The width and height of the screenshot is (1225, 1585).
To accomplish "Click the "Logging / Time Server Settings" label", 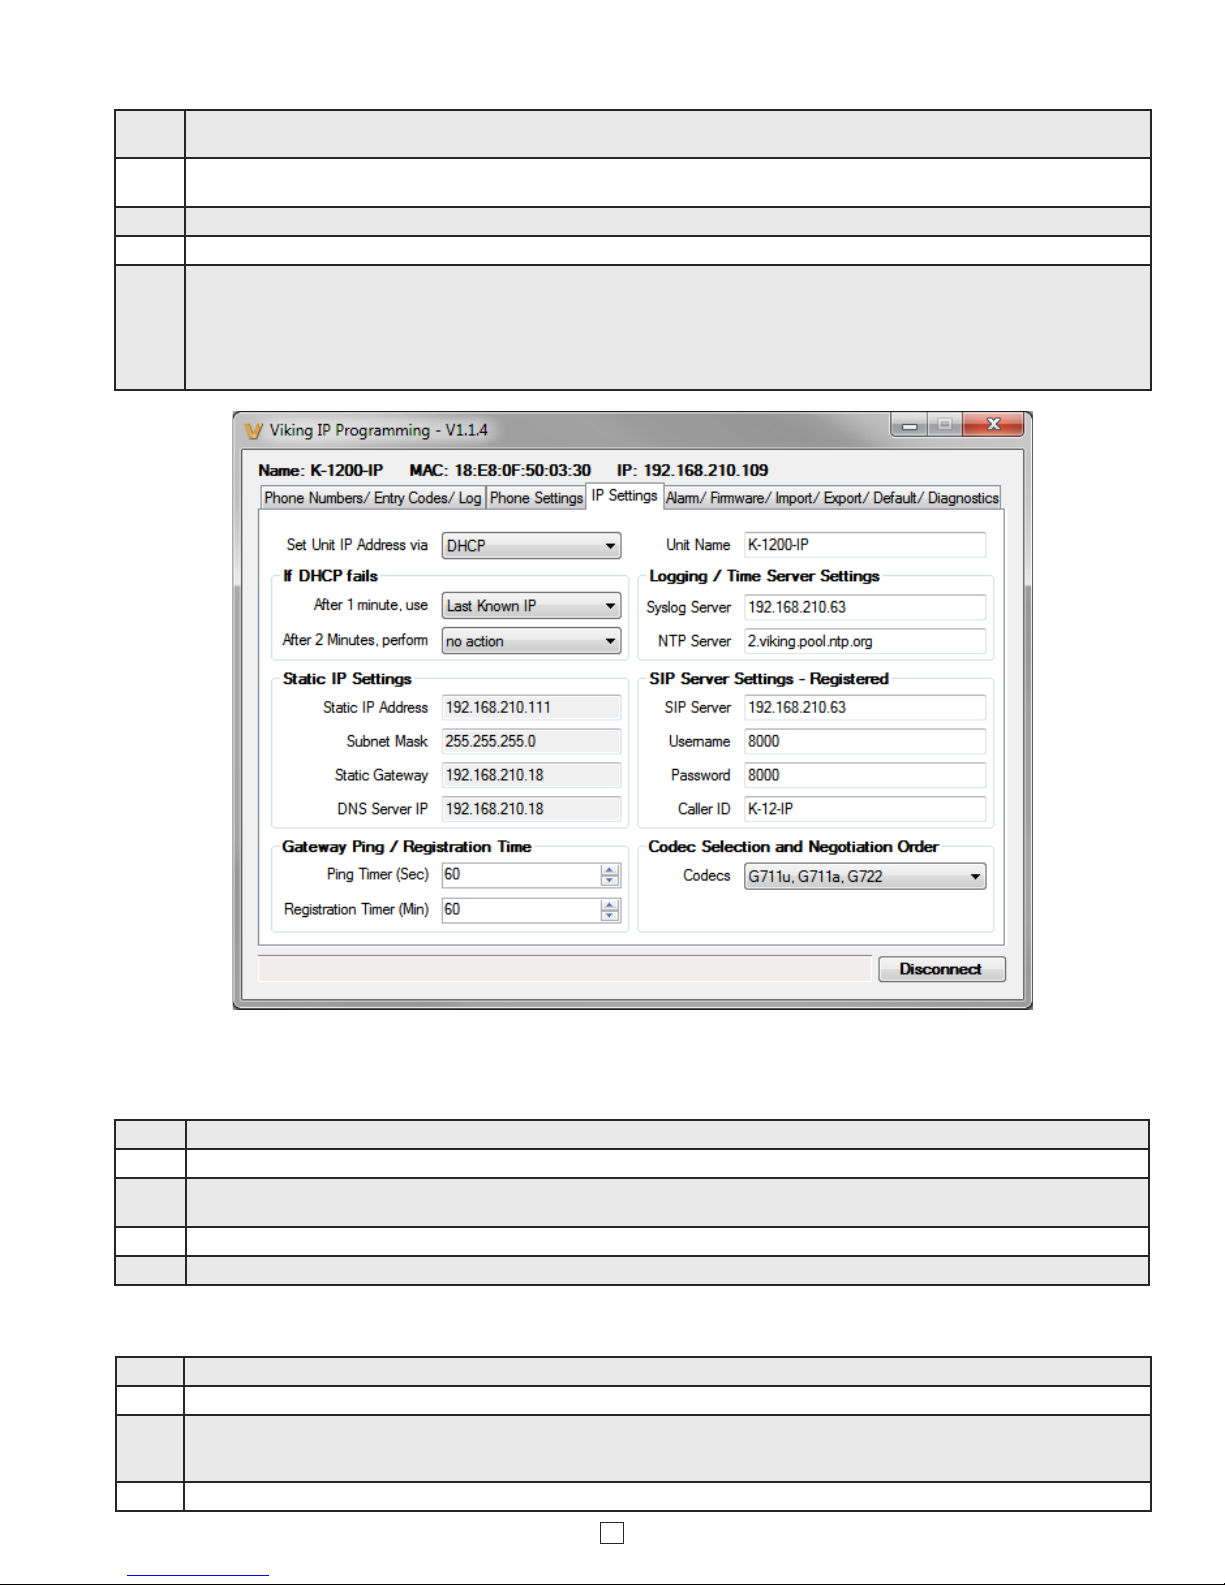I will pyautogui.click(x=764, y=576).
